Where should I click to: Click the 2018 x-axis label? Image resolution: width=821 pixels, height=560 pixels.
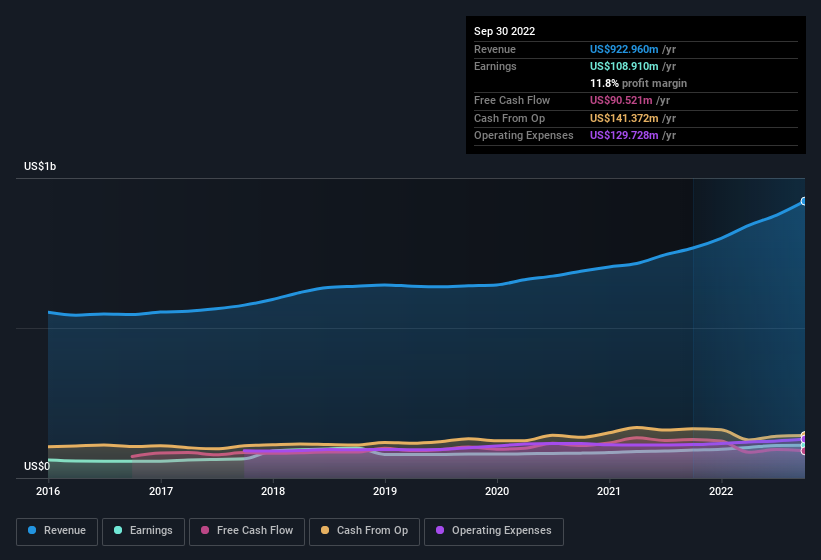pos(273,491)
